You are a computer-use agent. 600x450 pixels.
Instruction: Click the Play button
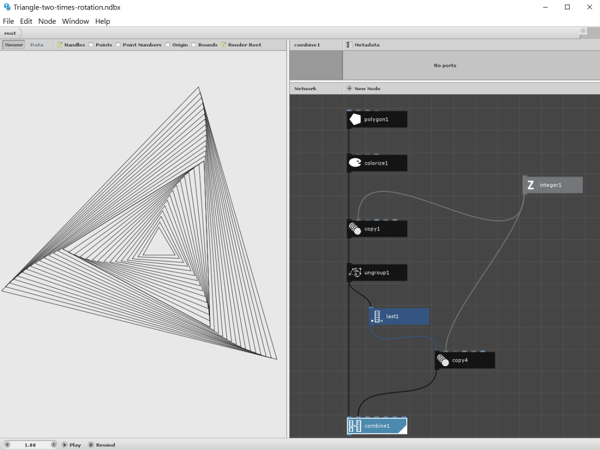(x=72, y=445)
